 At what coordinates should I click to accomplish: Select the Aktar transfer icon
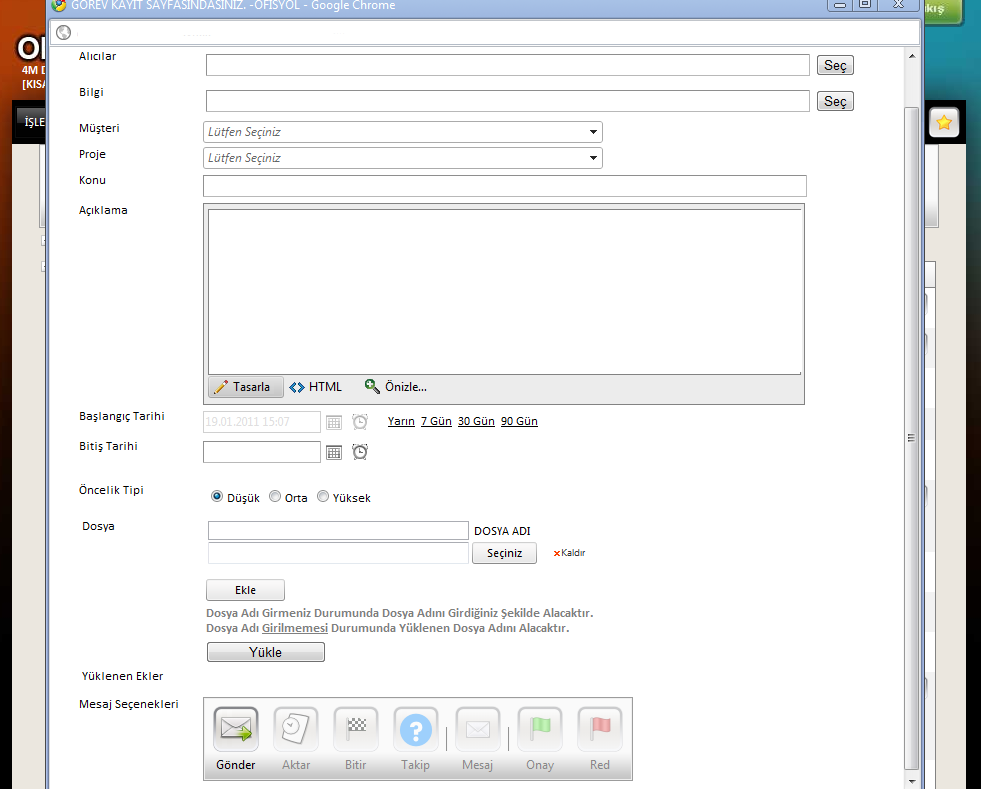pyautogui.click(x=296, y=730)
